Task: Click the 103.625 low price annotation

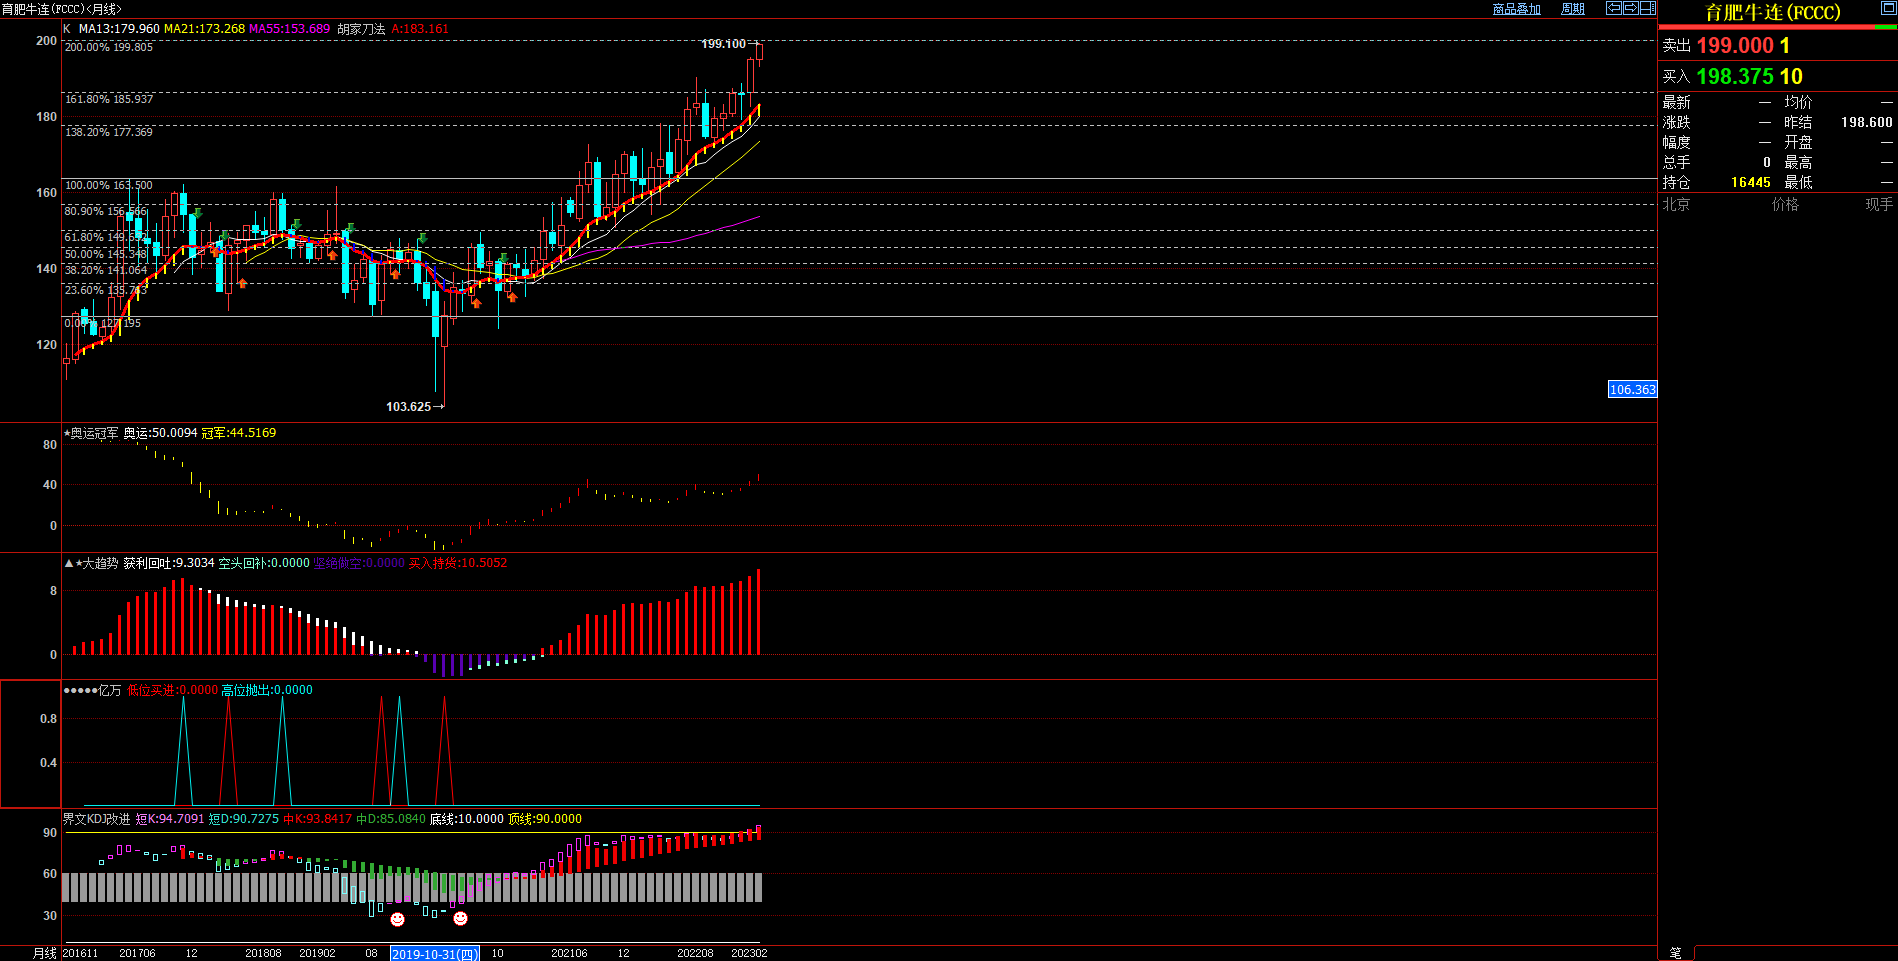Action: coord(408,407)
